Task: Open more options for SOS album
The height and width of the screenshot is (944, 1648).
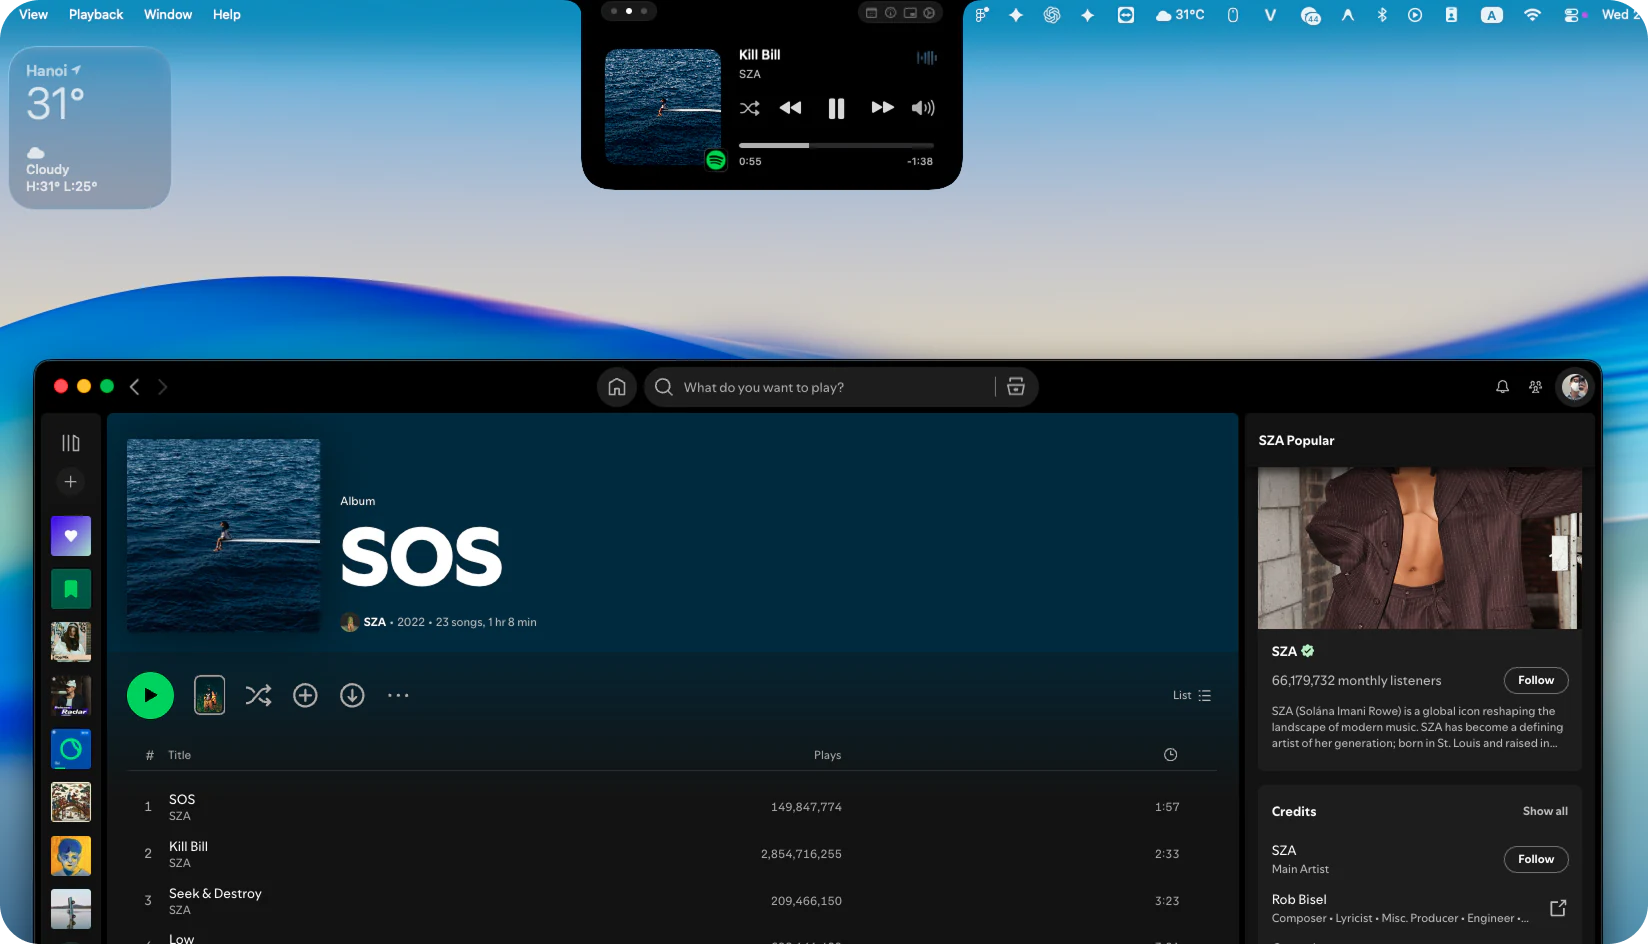Action: pyautogui.click(x=398, y=695)
